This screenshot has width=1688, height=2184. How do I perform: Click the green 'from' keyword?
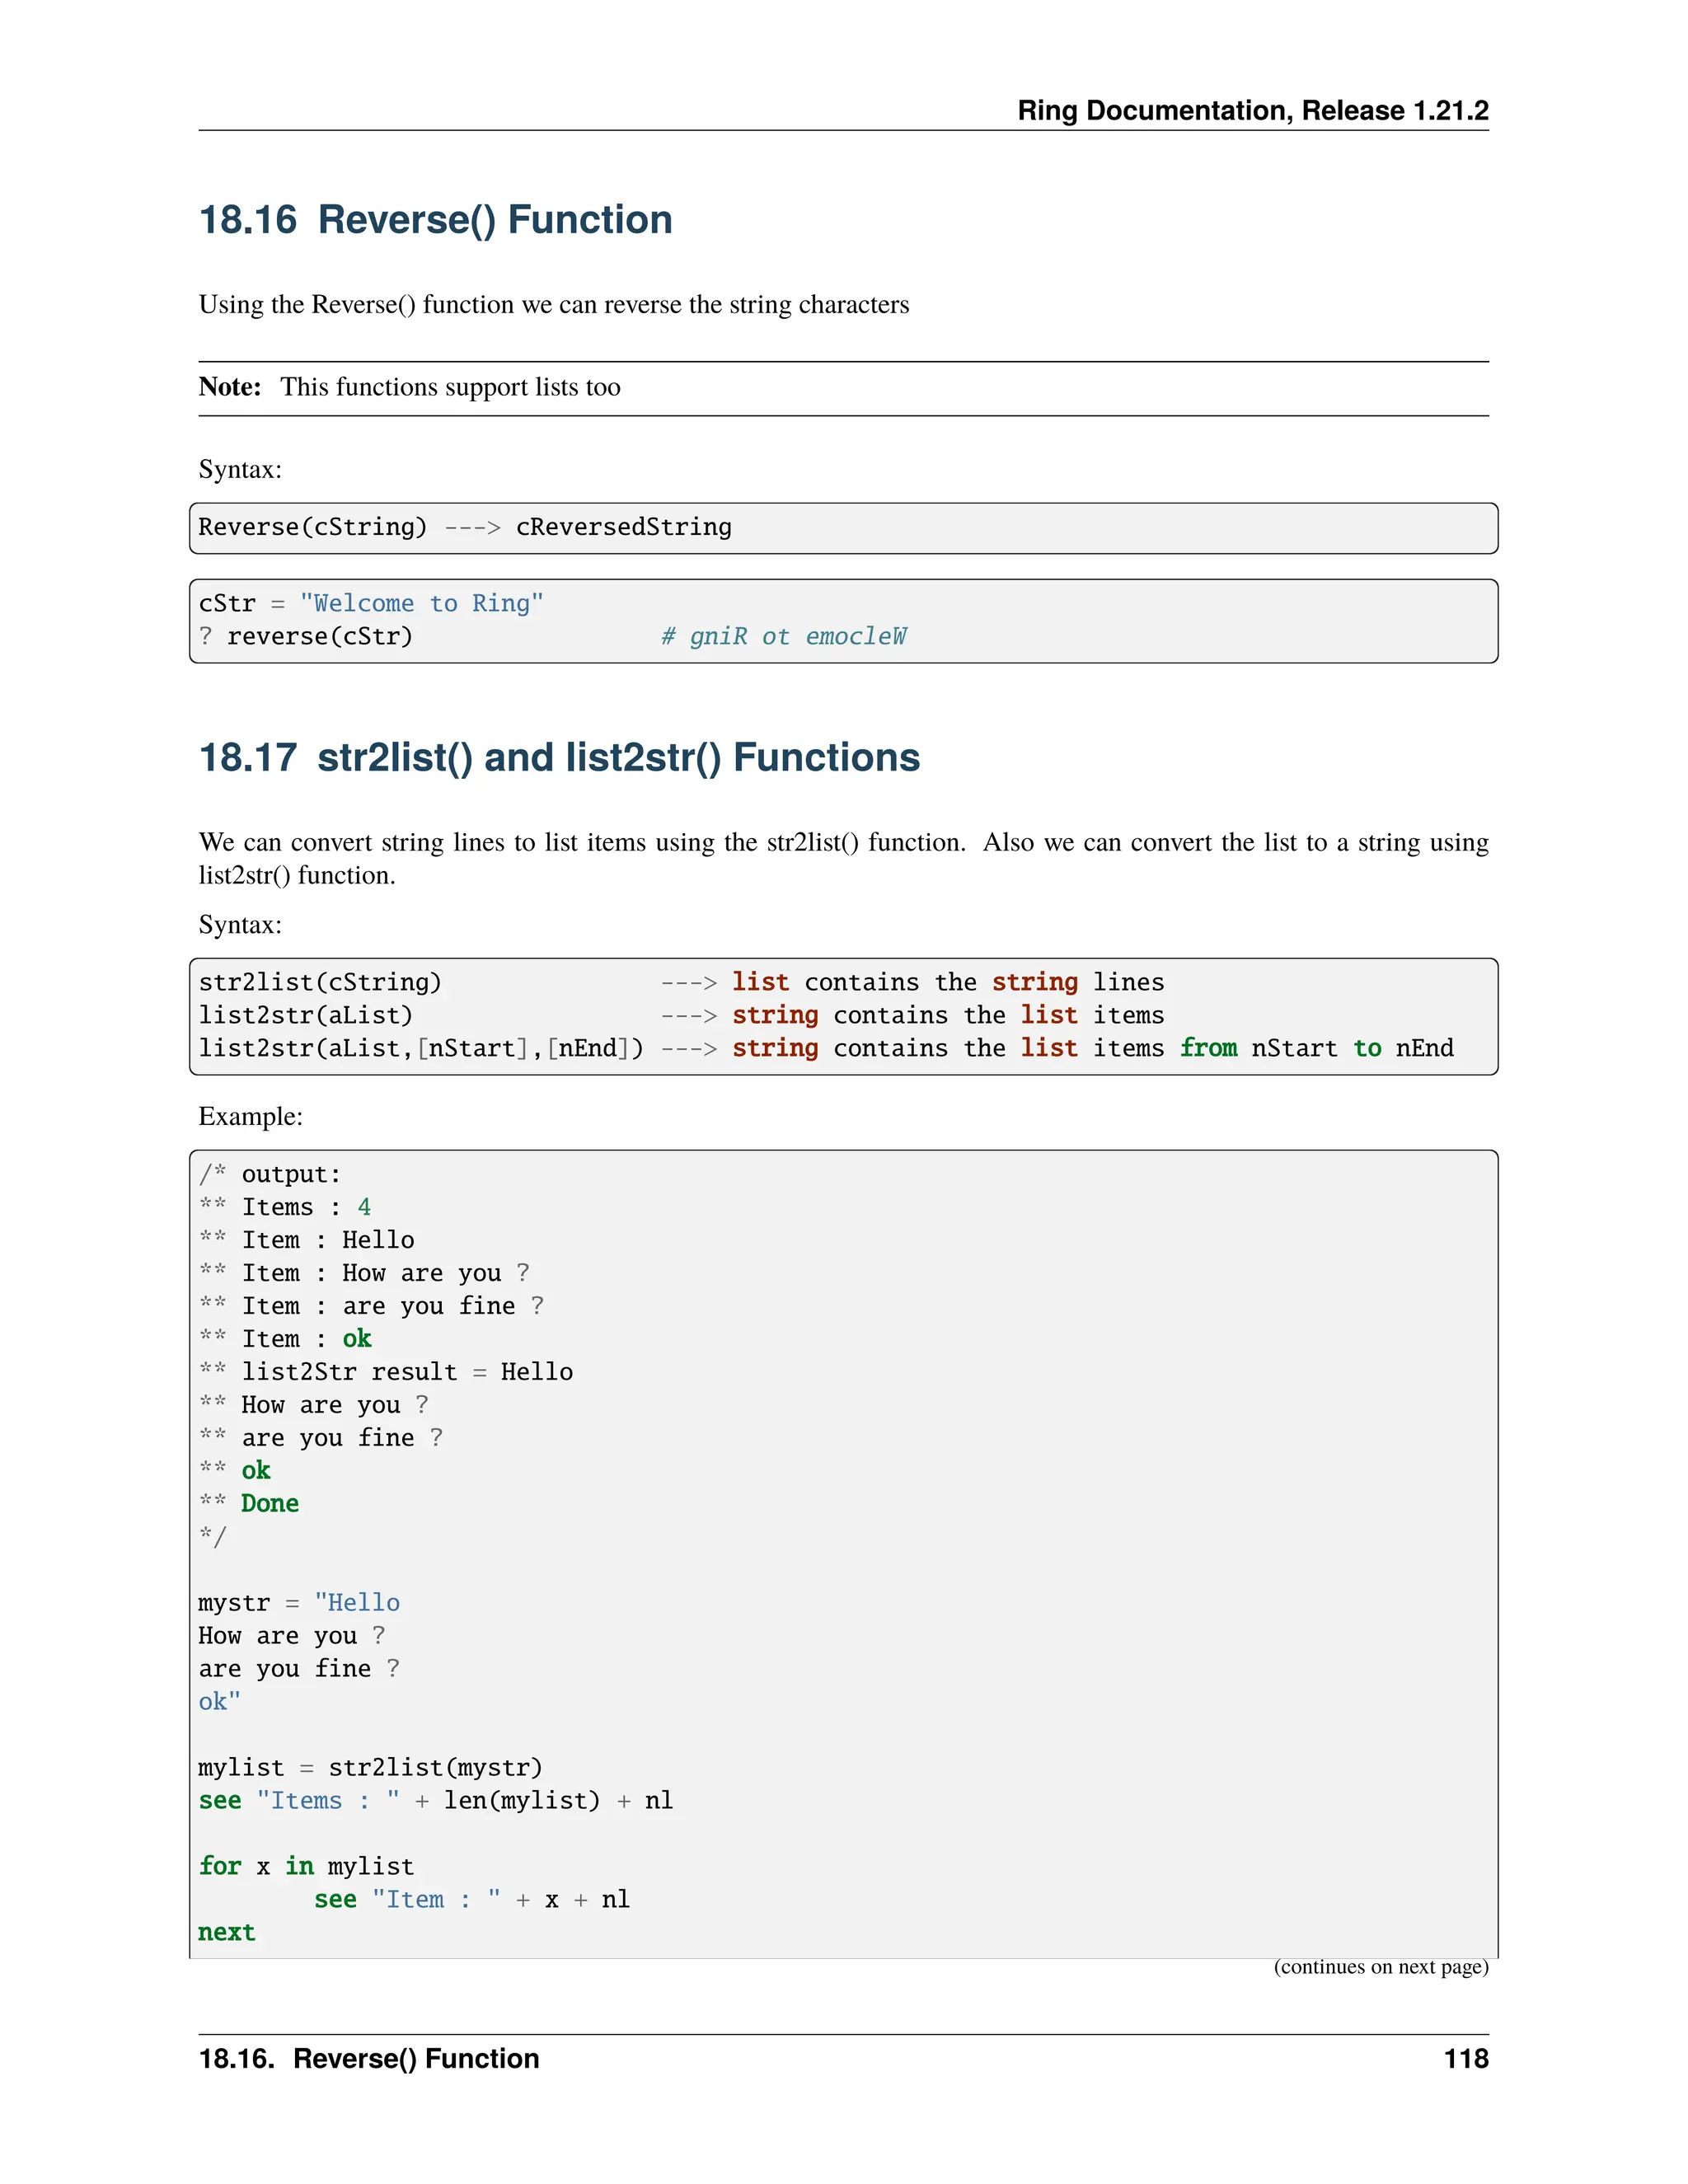1207,1048
